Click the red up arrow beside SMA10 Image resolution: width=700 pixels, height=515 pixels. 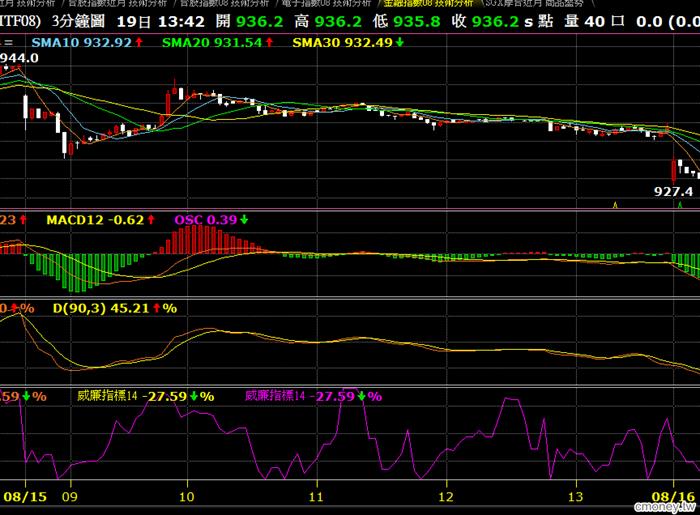139,42
